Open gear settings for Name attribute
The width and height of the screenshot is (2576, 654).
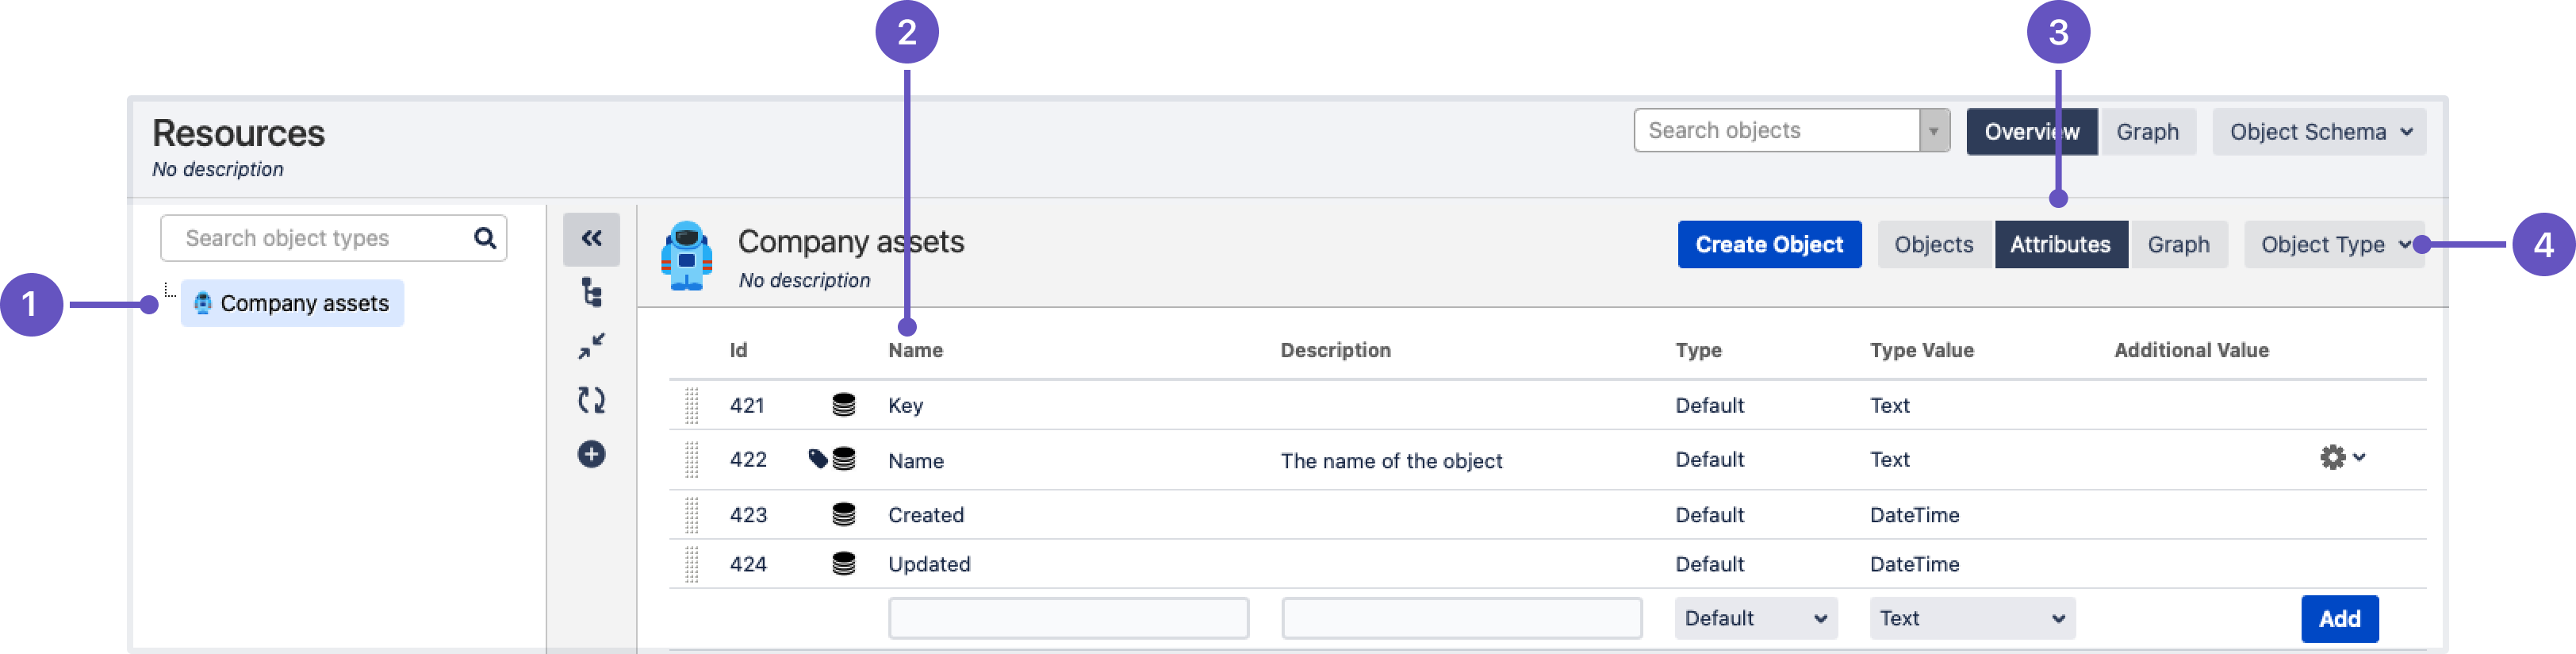tap(2341, 458)
